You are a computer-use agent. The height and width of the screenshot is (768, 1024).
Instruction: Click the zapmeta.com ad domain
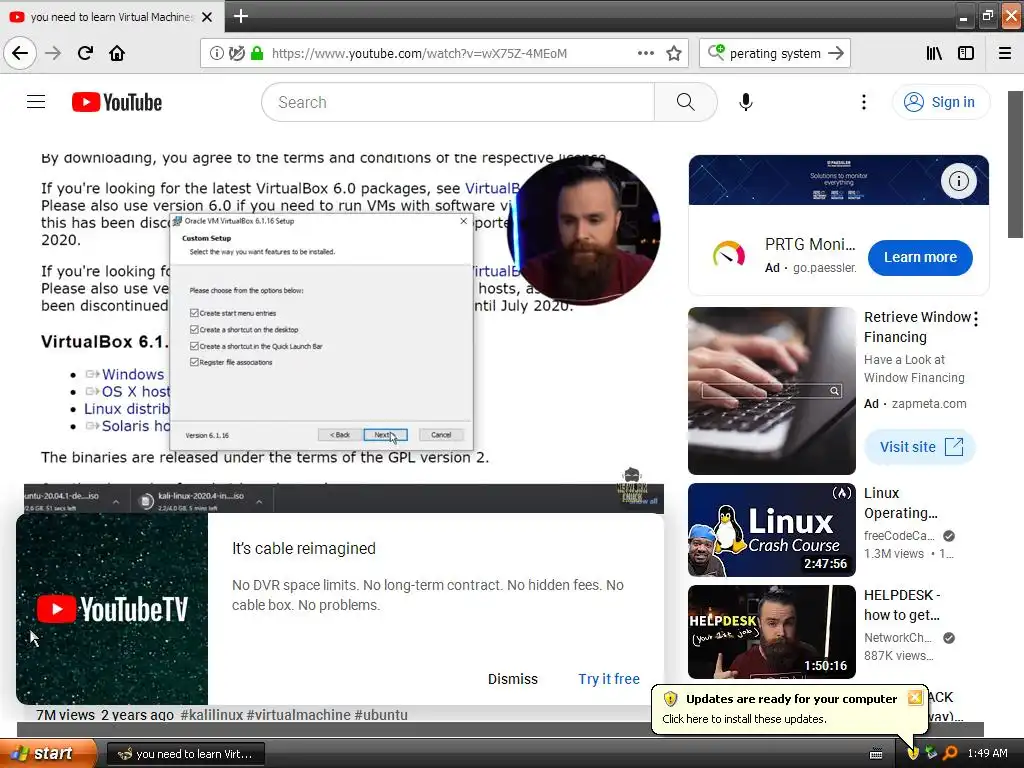929,404
